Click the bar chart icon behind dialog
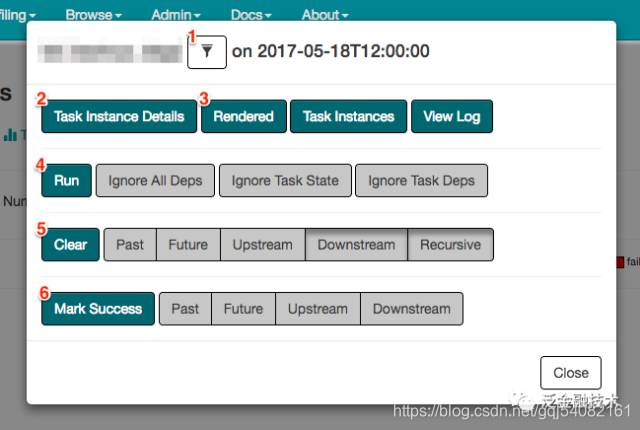Screen dimensions: 640x430 pyautogui.click(x=10, y=135)
